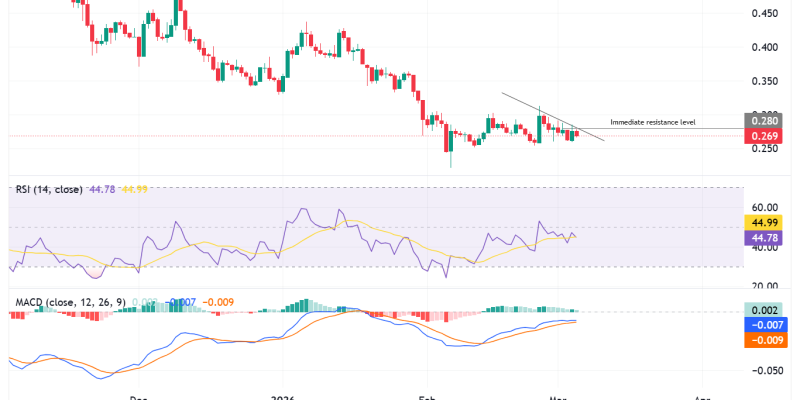The width and height of the screenshot is (800, 400).
Task: Click the purple 44.78 value in RSI legend
Action: coord(103,189)
